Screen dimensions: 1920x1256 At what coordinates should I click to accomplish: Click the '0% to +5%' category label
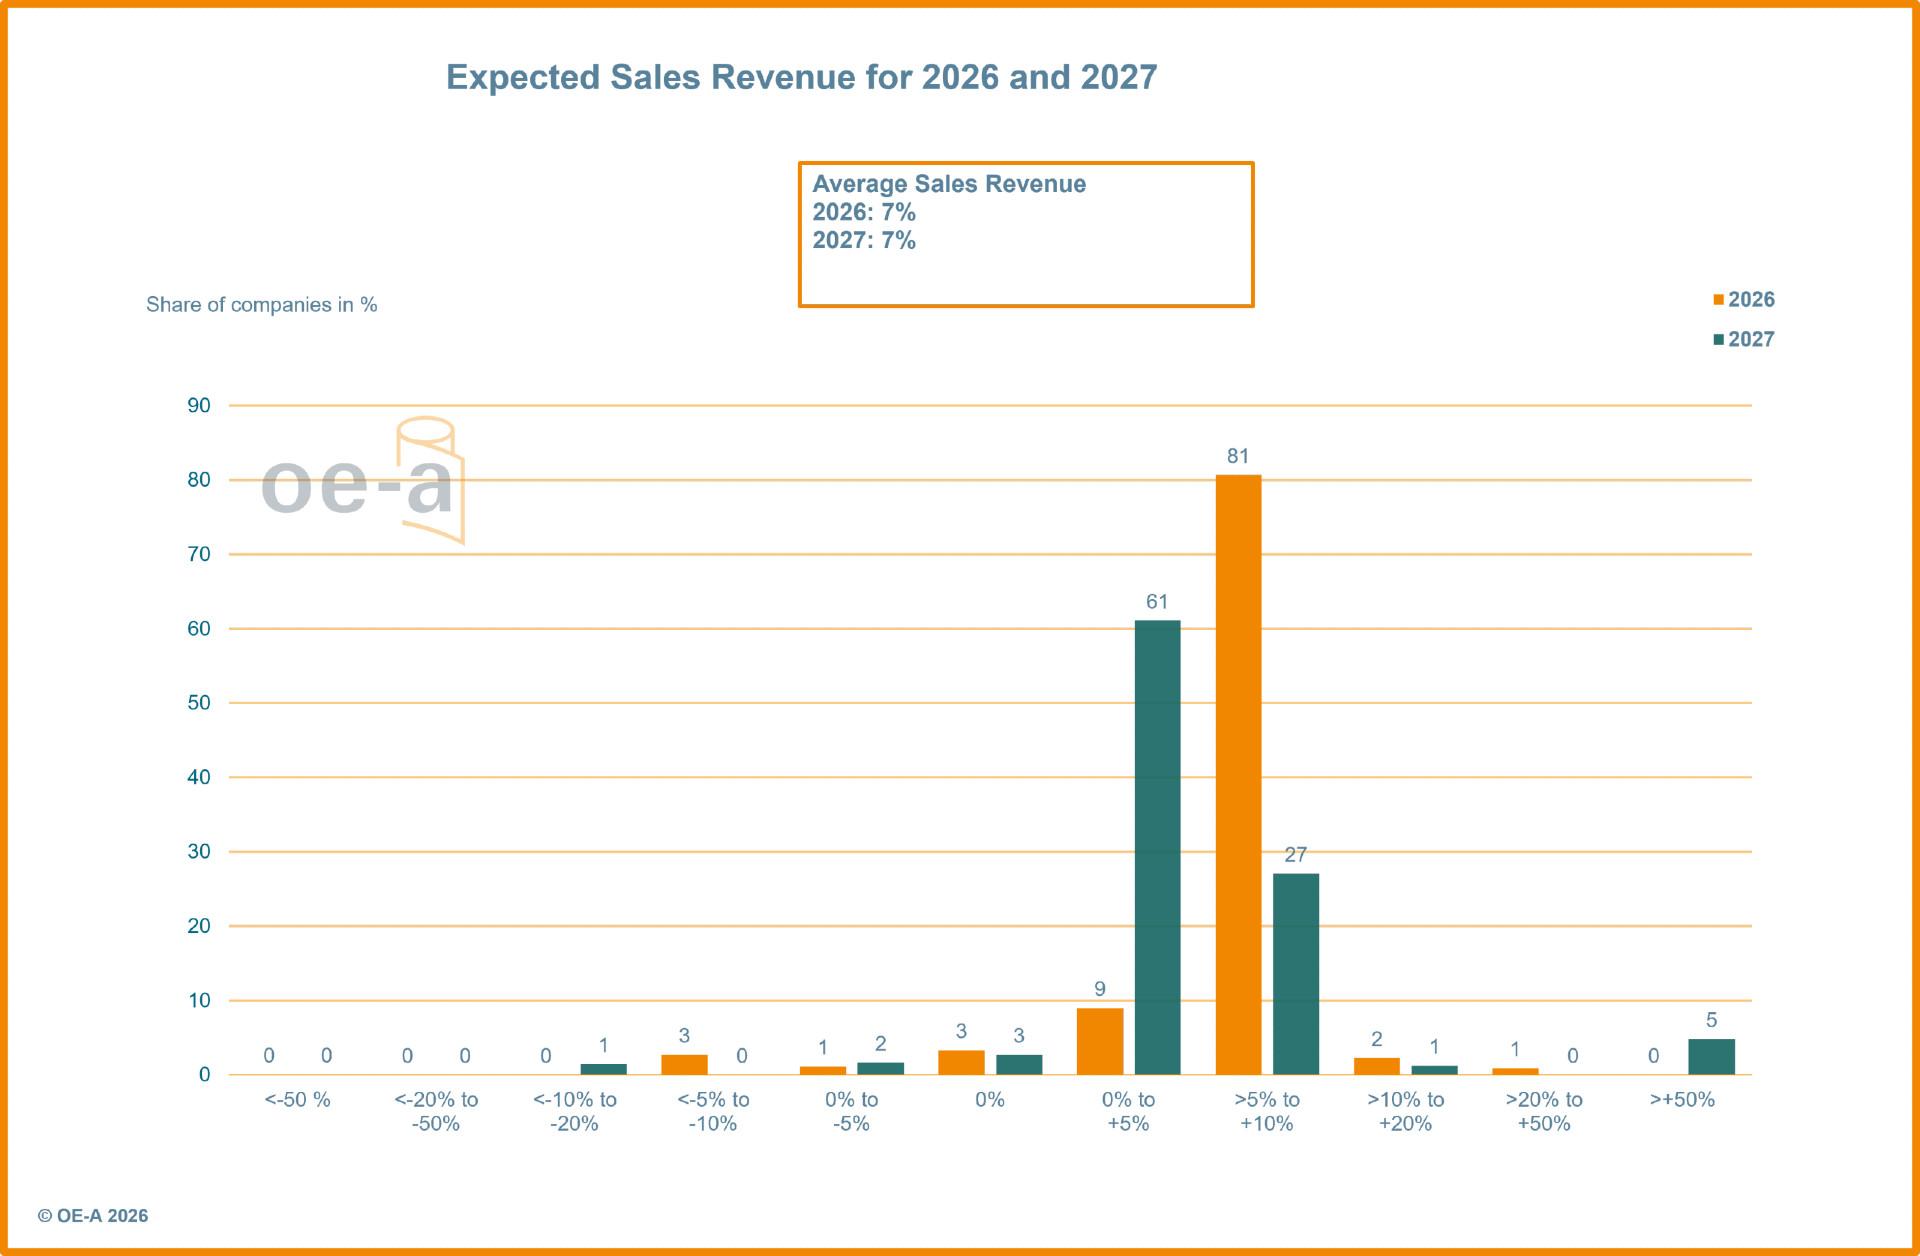(x=1128, y=1112)
